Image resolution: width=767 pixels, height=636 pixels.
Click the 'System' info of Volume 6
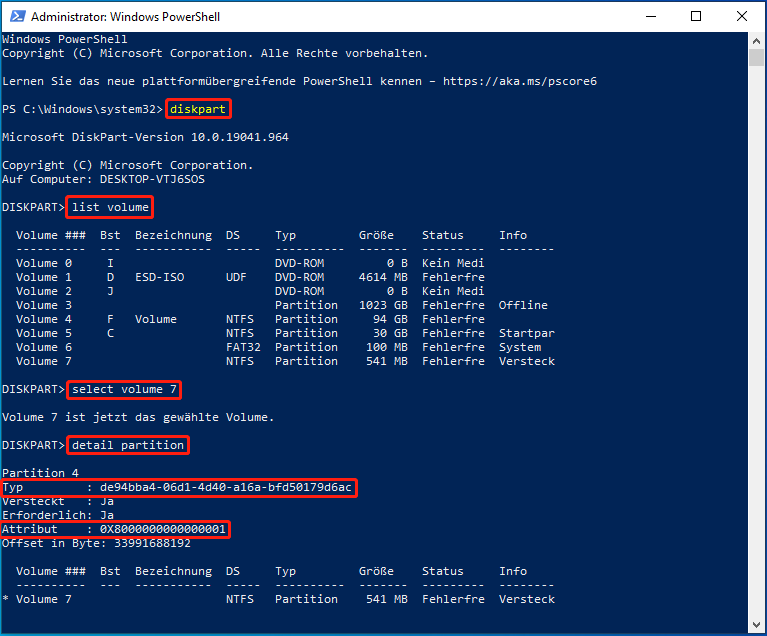520,347
